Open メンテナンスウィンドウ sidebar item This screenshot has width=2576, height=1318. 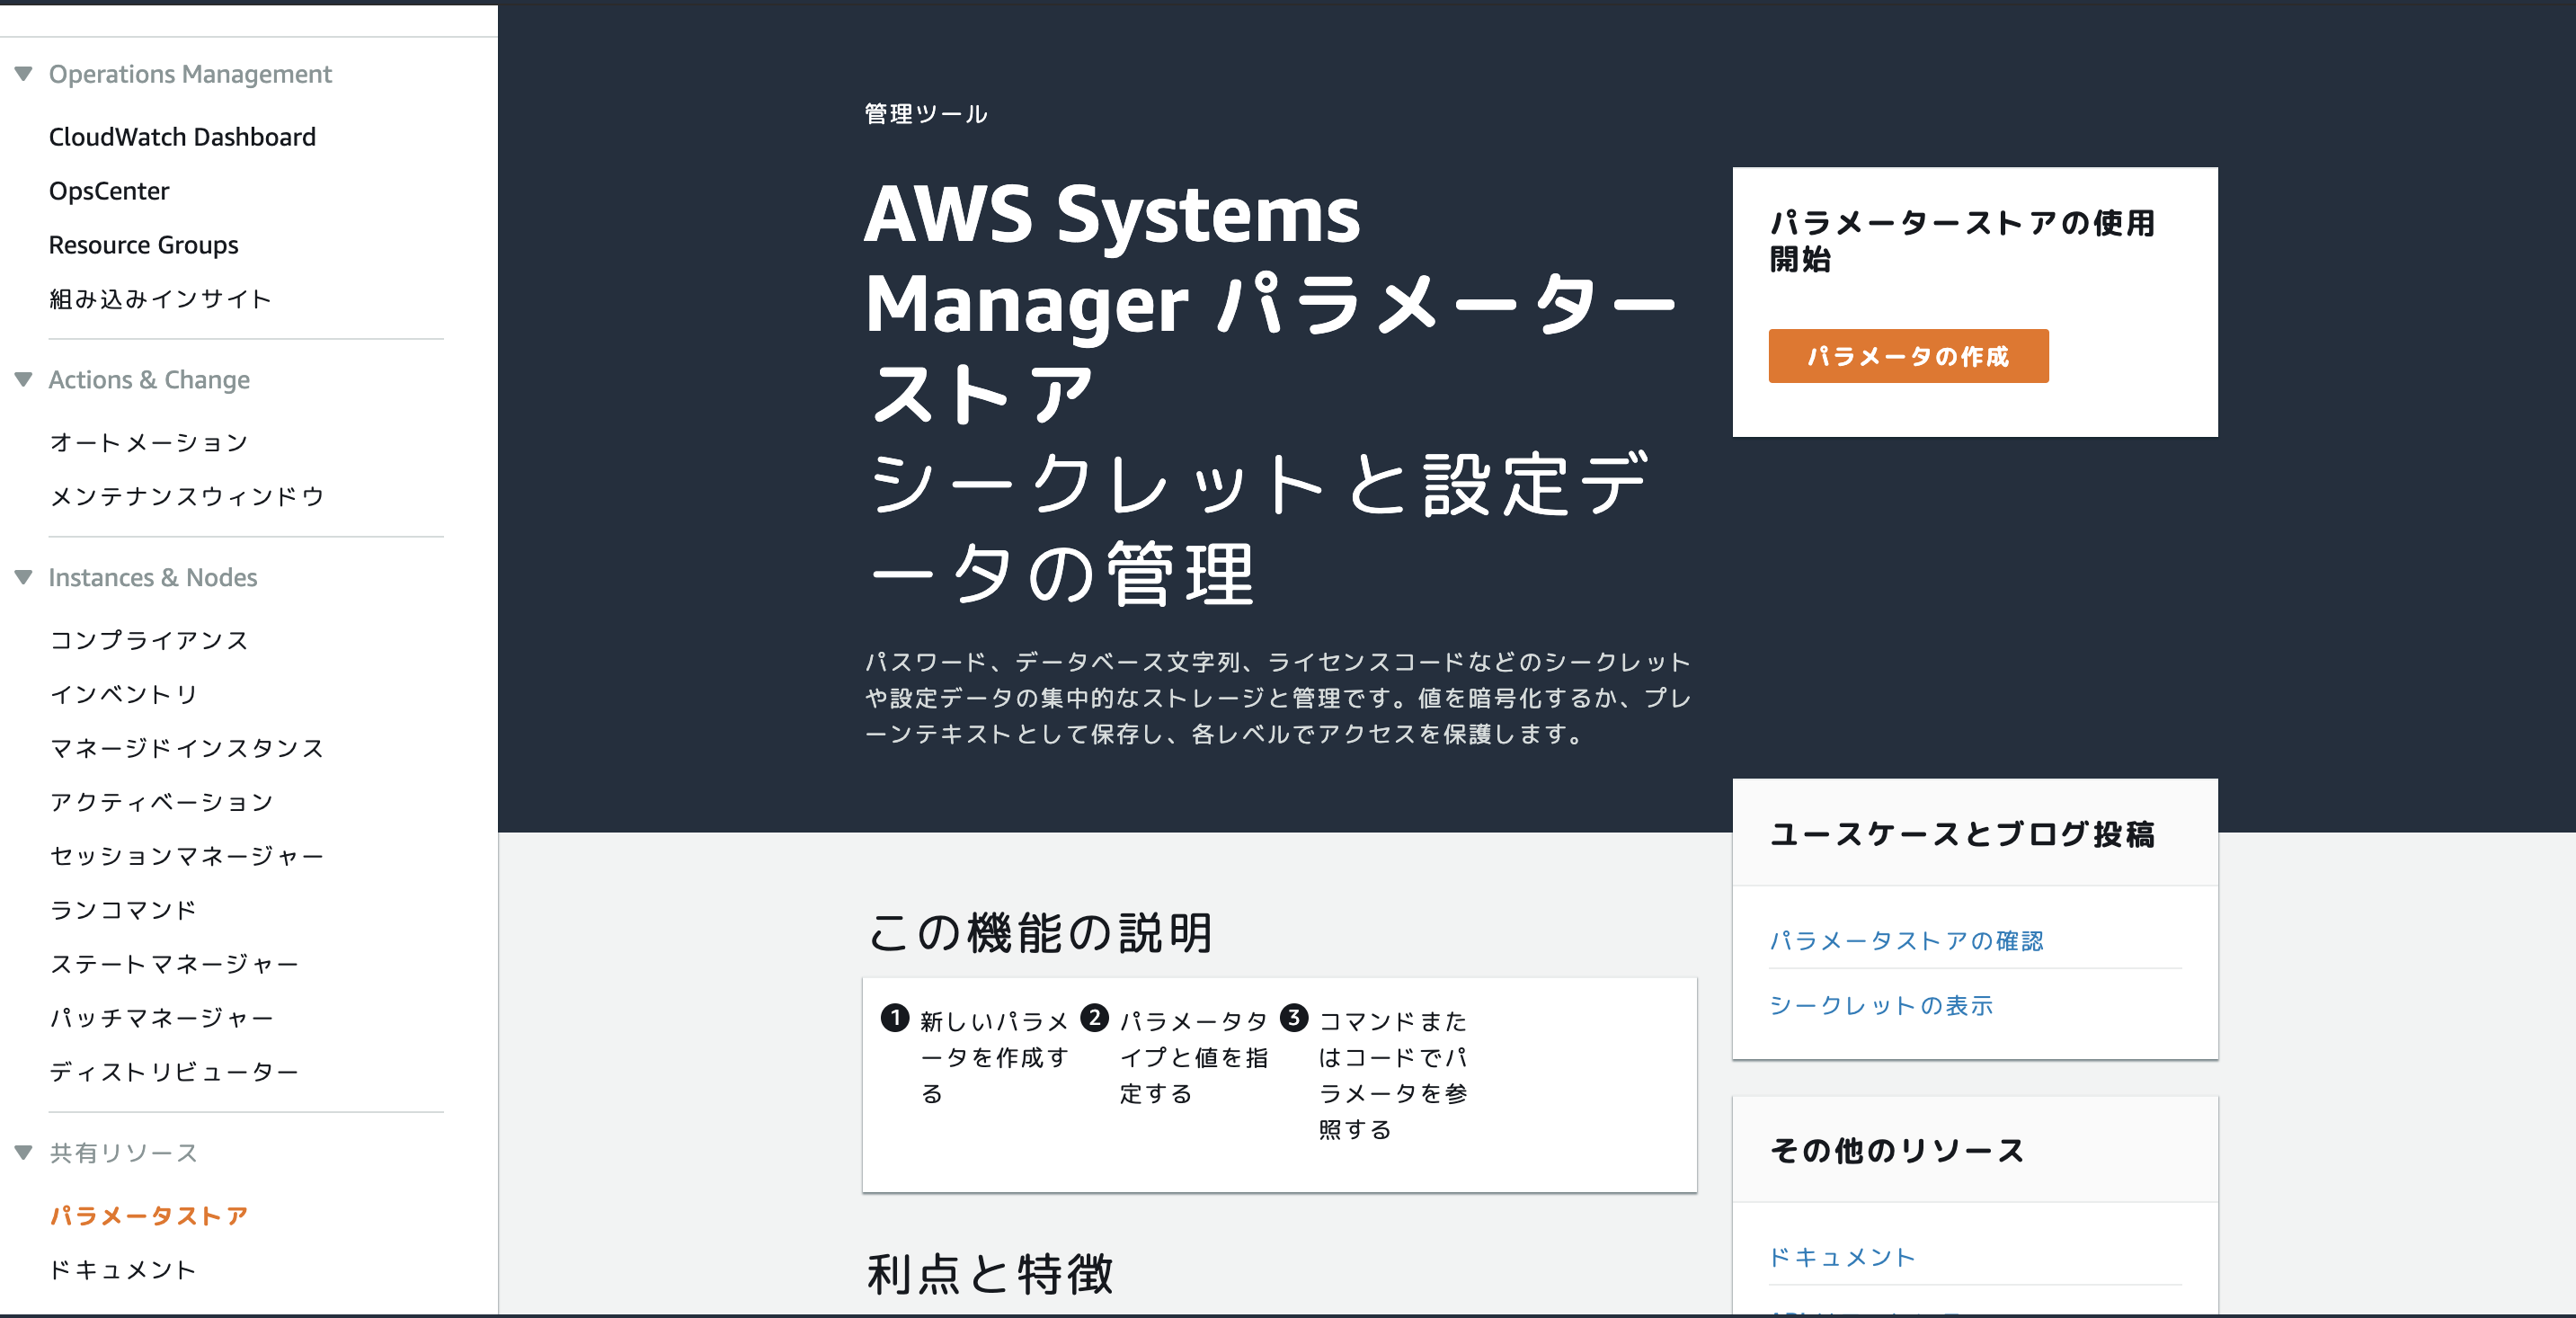pos(187,496)
